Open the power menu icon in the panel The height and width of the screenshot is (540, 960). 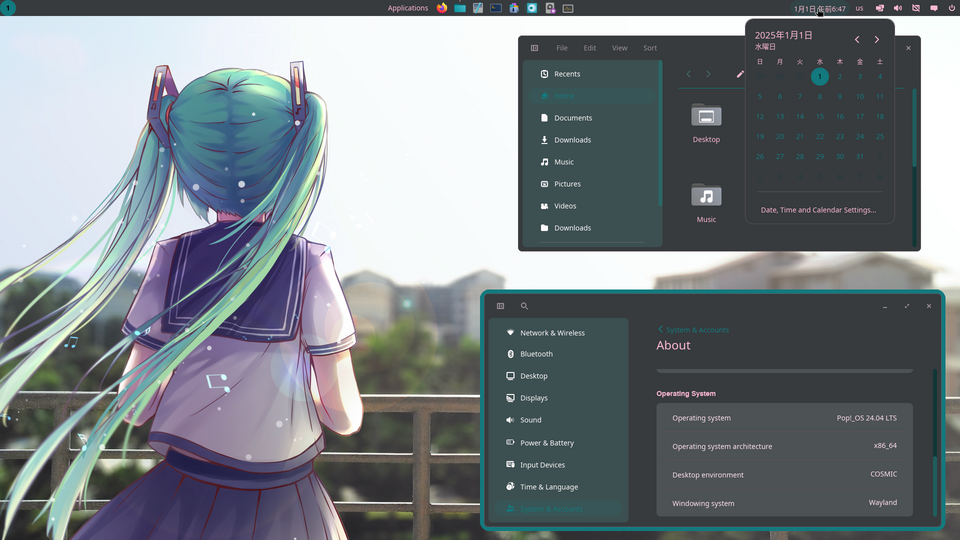click(x=951, y=8)
